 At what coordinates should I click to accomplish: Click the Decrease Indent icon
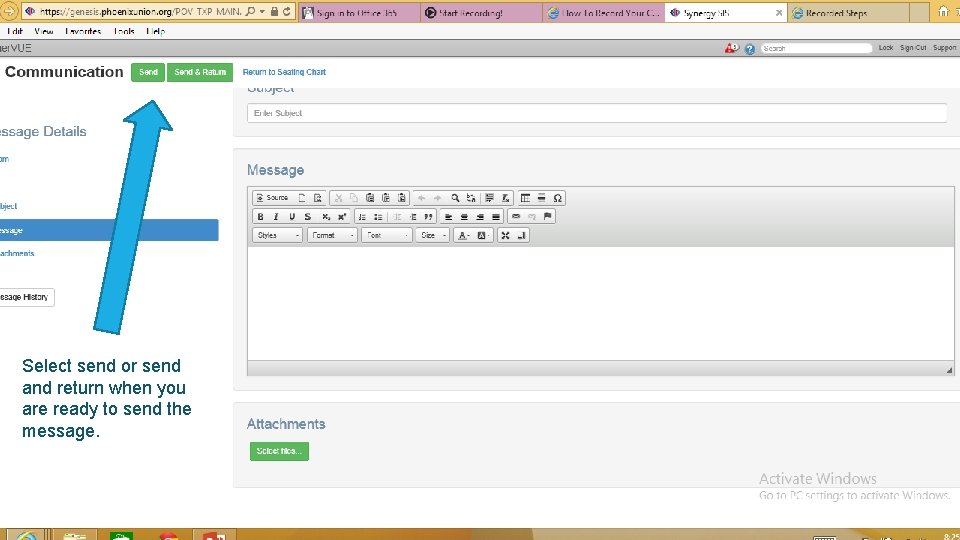[x=397, y=217]
